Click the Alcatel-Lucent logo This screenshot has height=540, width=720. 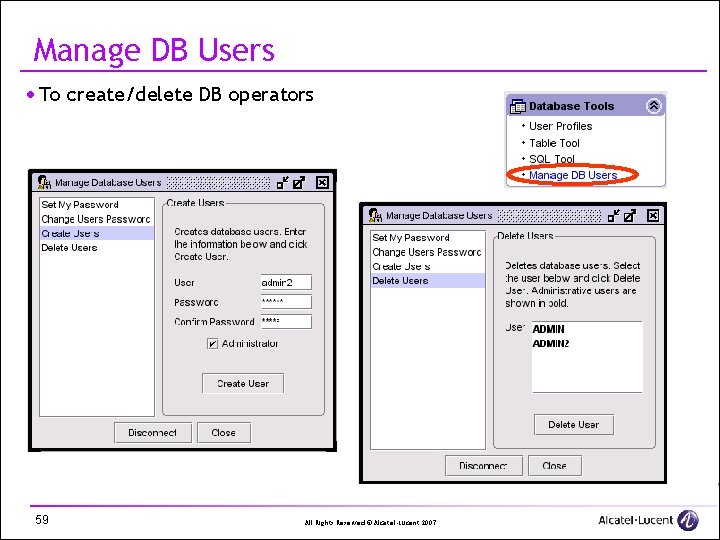(648, 520)
